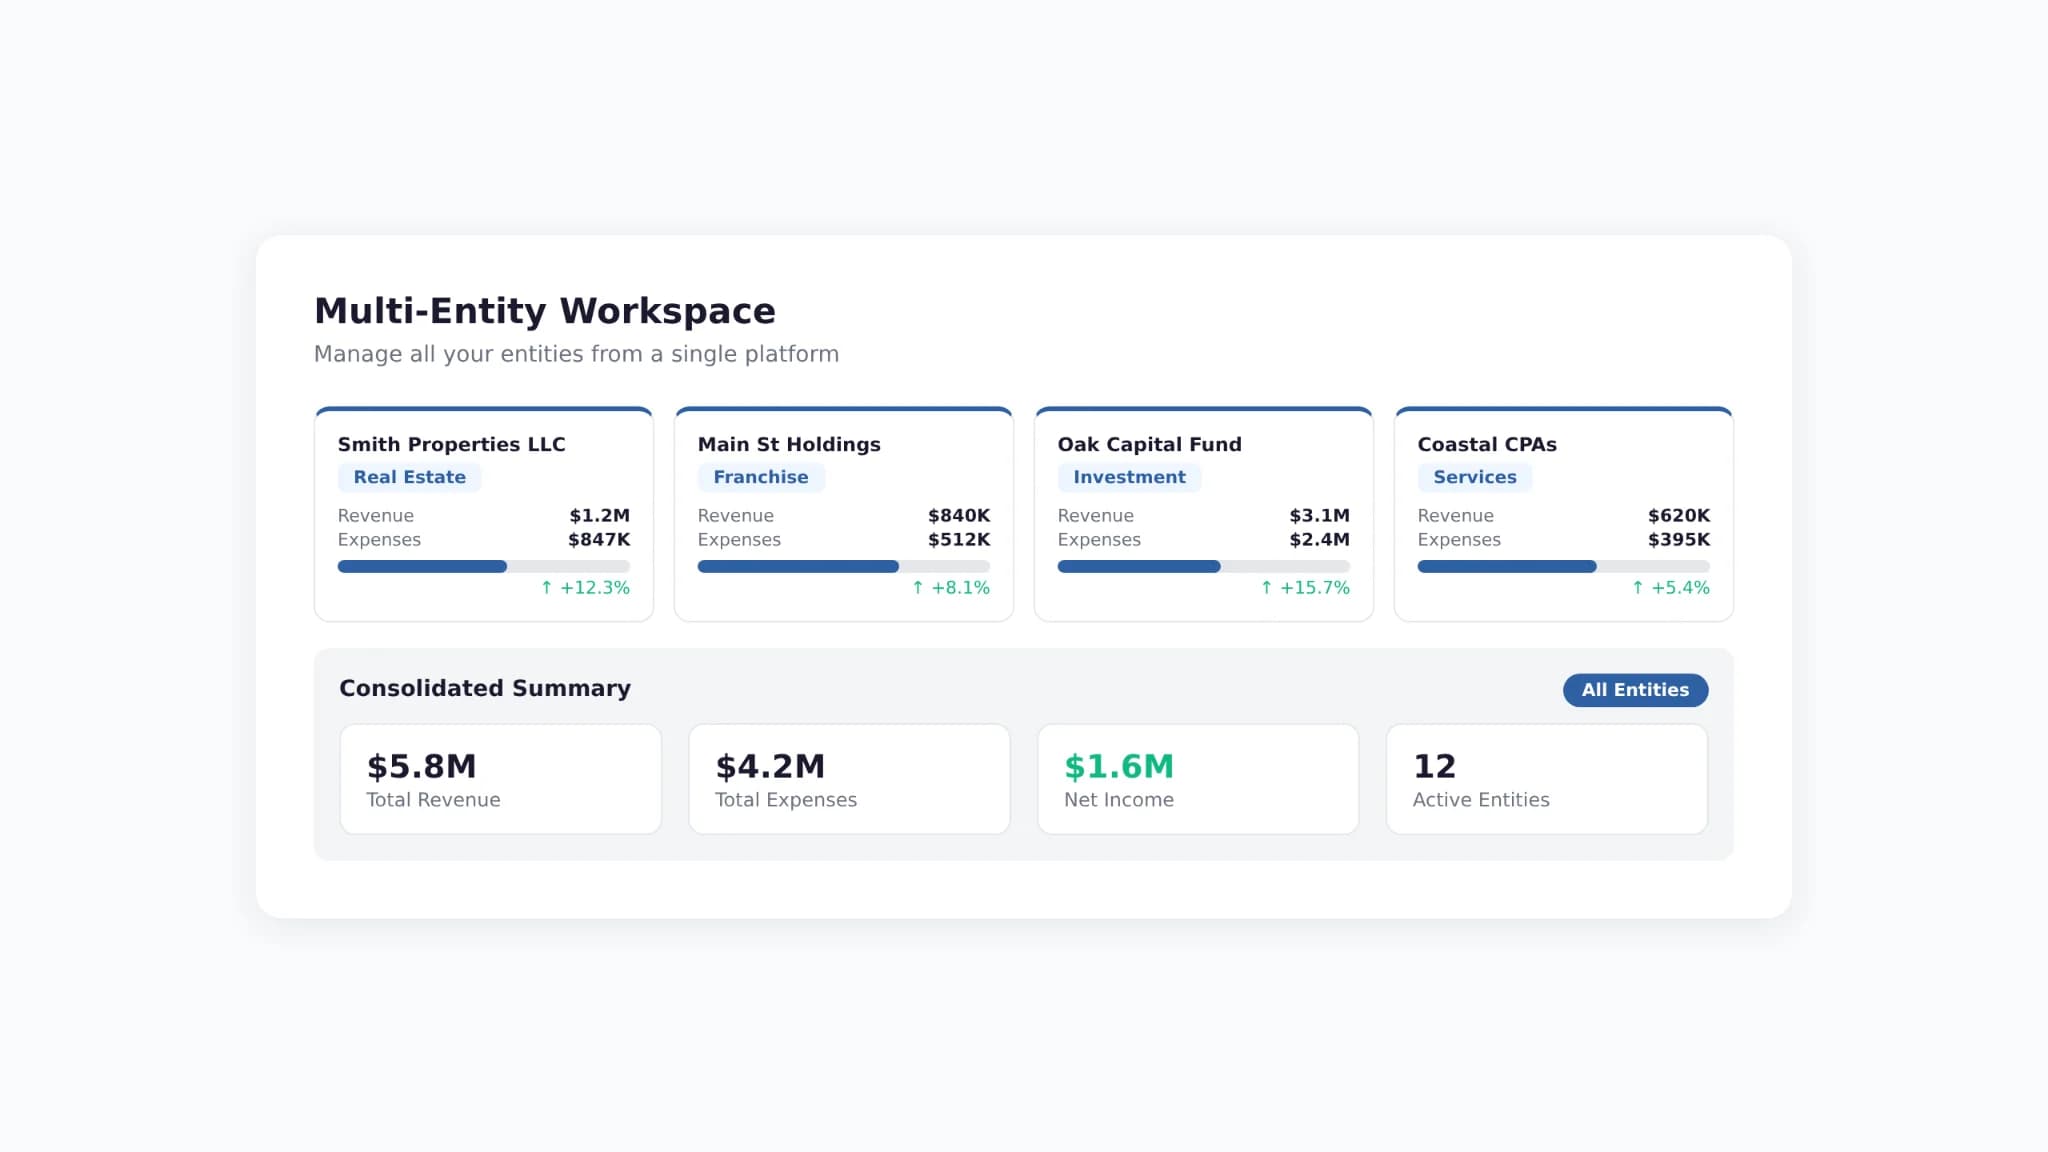Open the $1.6M Net Income tile
Viewport: 2048px width, 1152px height.
(x=1198, y=779)
